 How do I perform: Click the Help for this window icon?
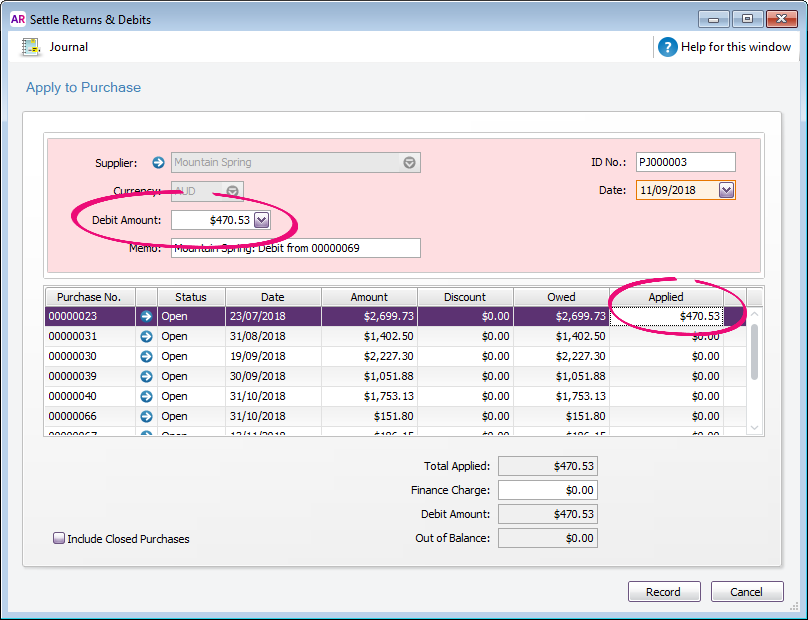click(x=668, y=47)
